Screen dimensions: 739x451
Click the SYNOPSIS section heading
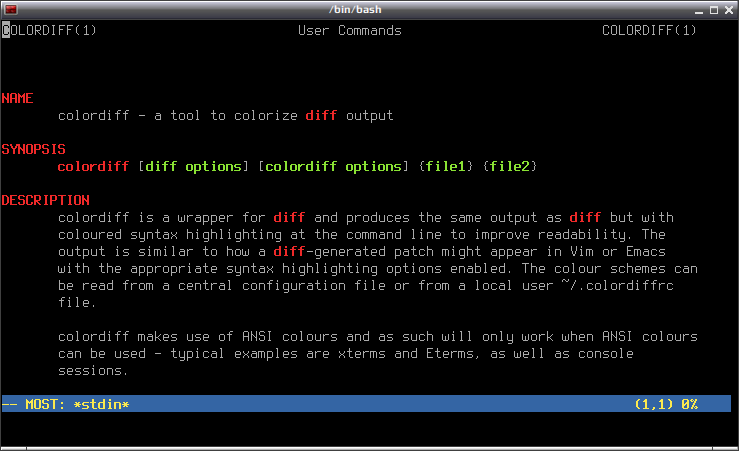click(33, 149)
